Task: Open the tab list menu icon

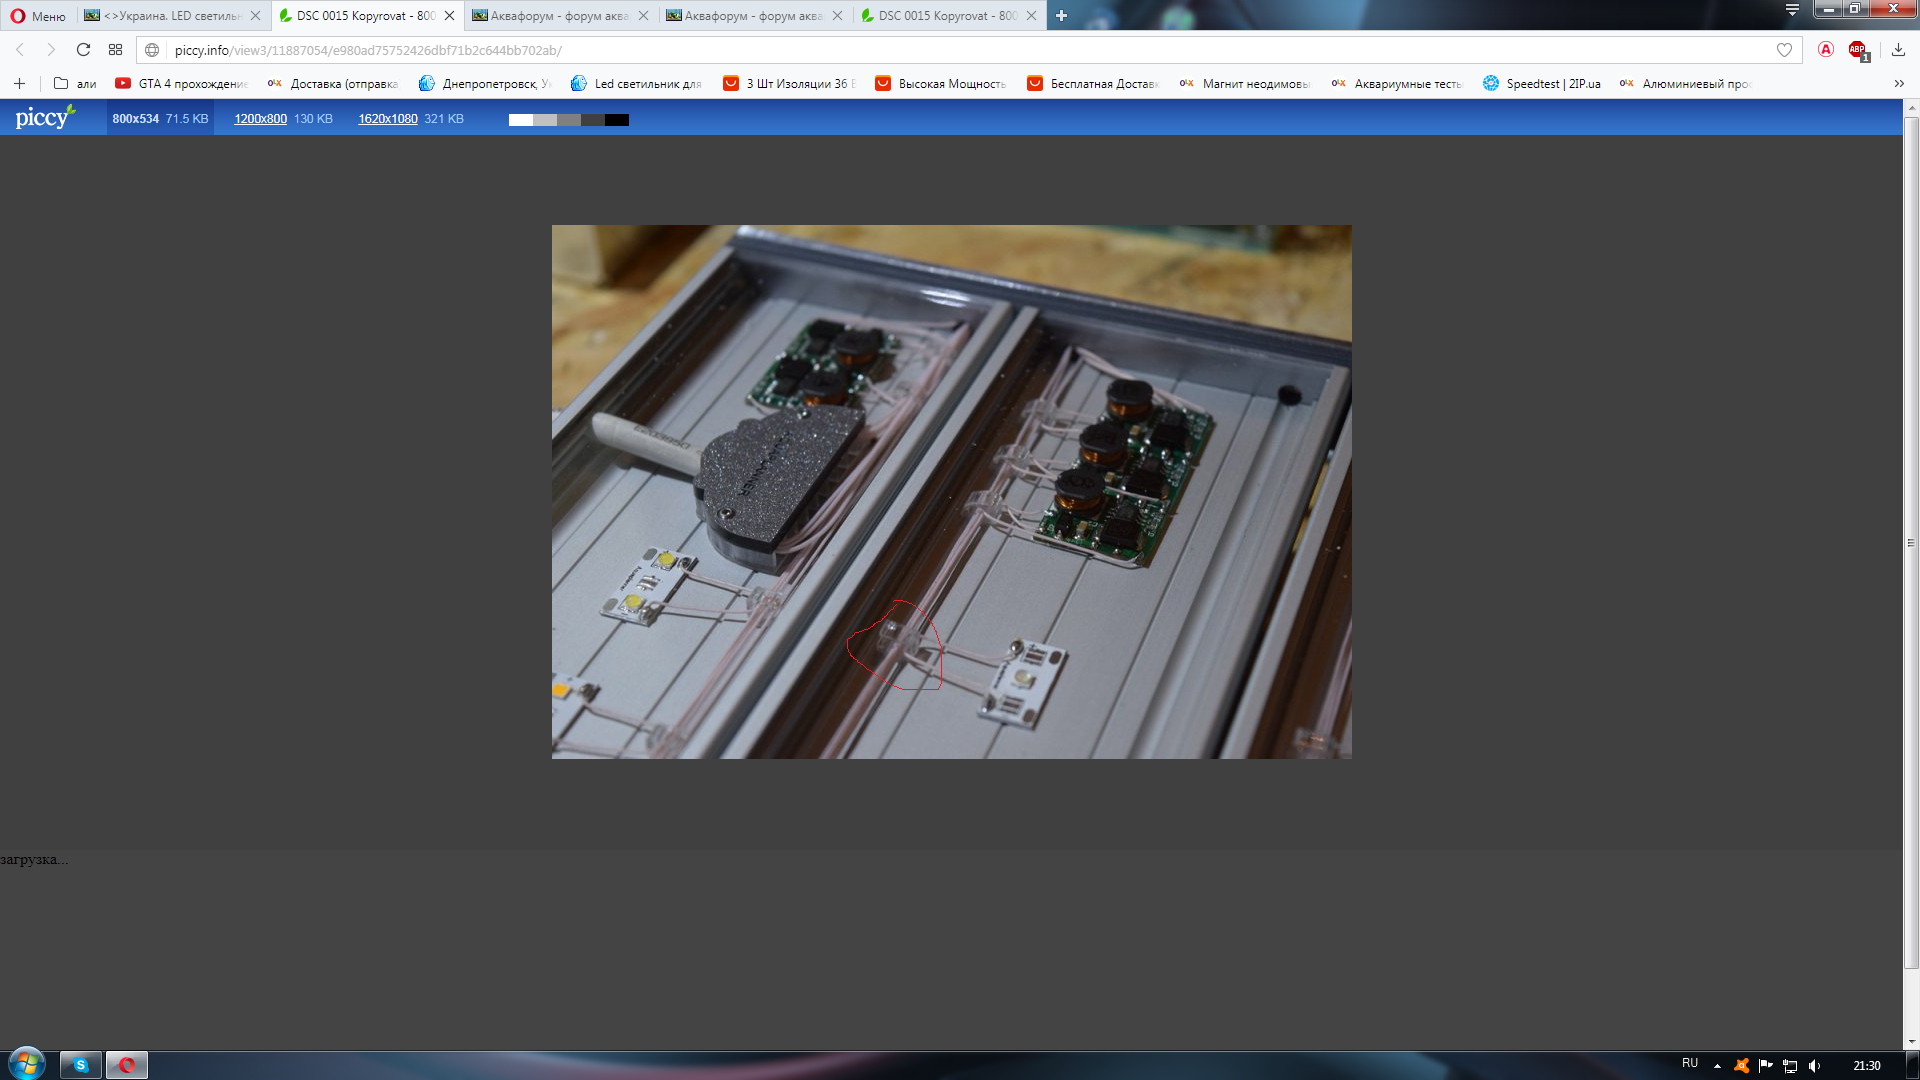Action: coord(1792,10)
